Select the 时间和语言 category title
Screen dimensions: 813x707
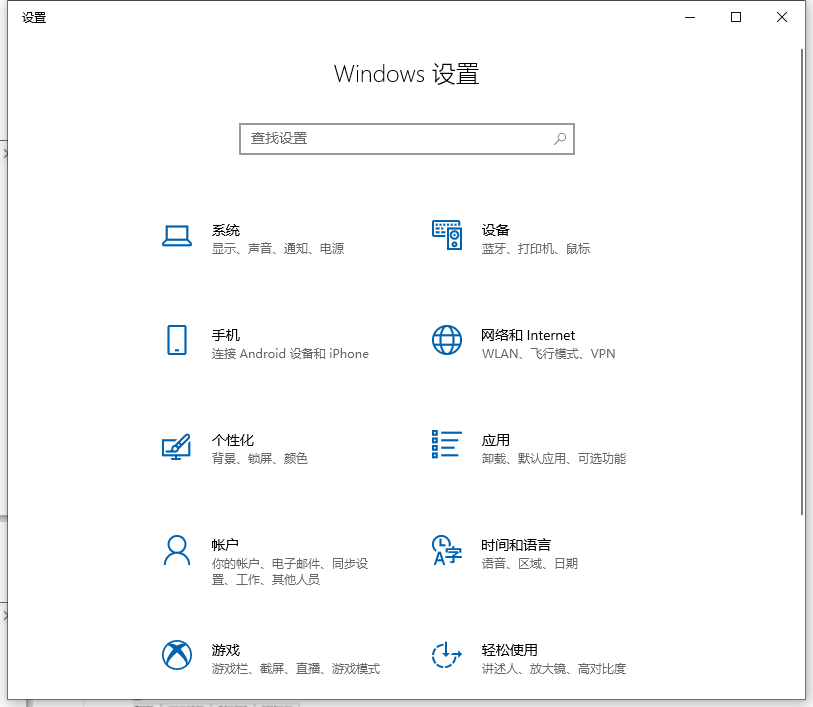click(516, 545)
